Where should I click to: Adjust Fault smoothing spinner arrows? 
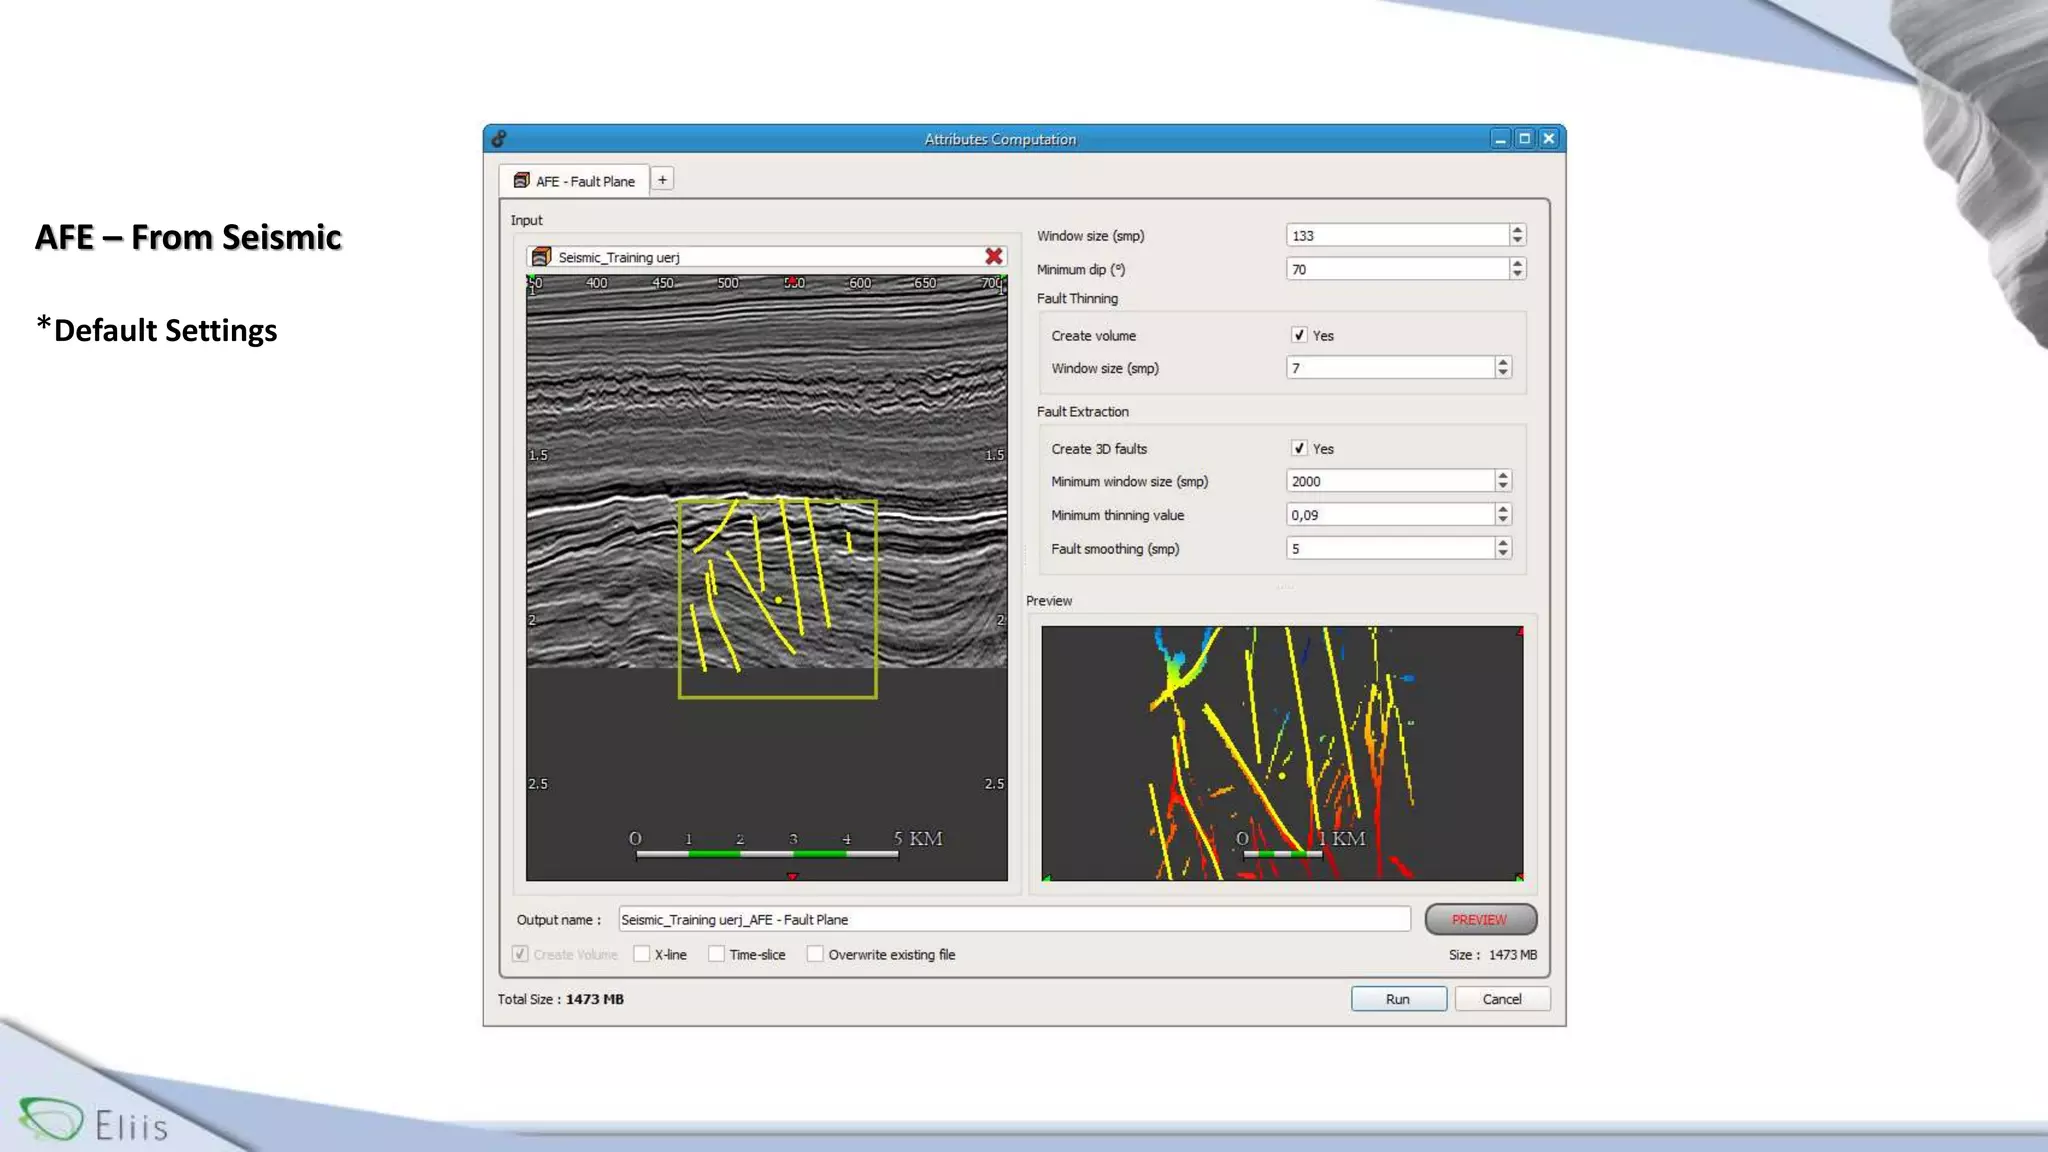pyautogui.click(x=1502, y=548)
